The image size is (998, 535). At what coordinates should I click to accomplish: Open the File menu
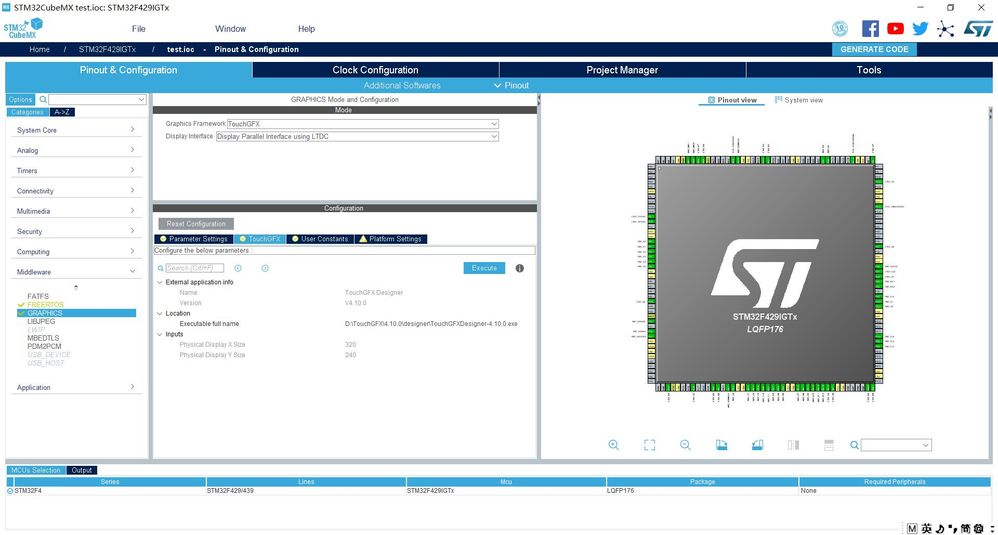(x=139, y=29)
